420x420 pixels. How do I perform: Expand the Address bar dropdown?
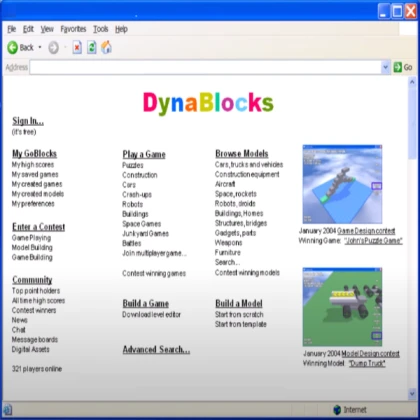(x=385, y=67)
